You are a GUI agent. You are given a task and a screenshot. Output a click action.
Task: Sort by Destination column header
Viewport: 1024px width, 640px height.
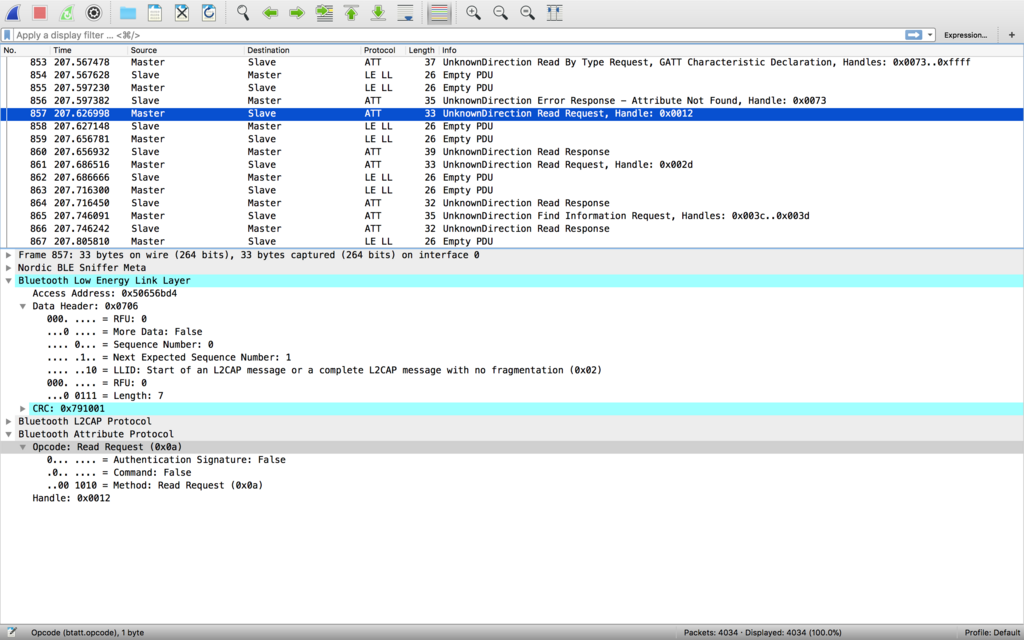tap(302, 50)
